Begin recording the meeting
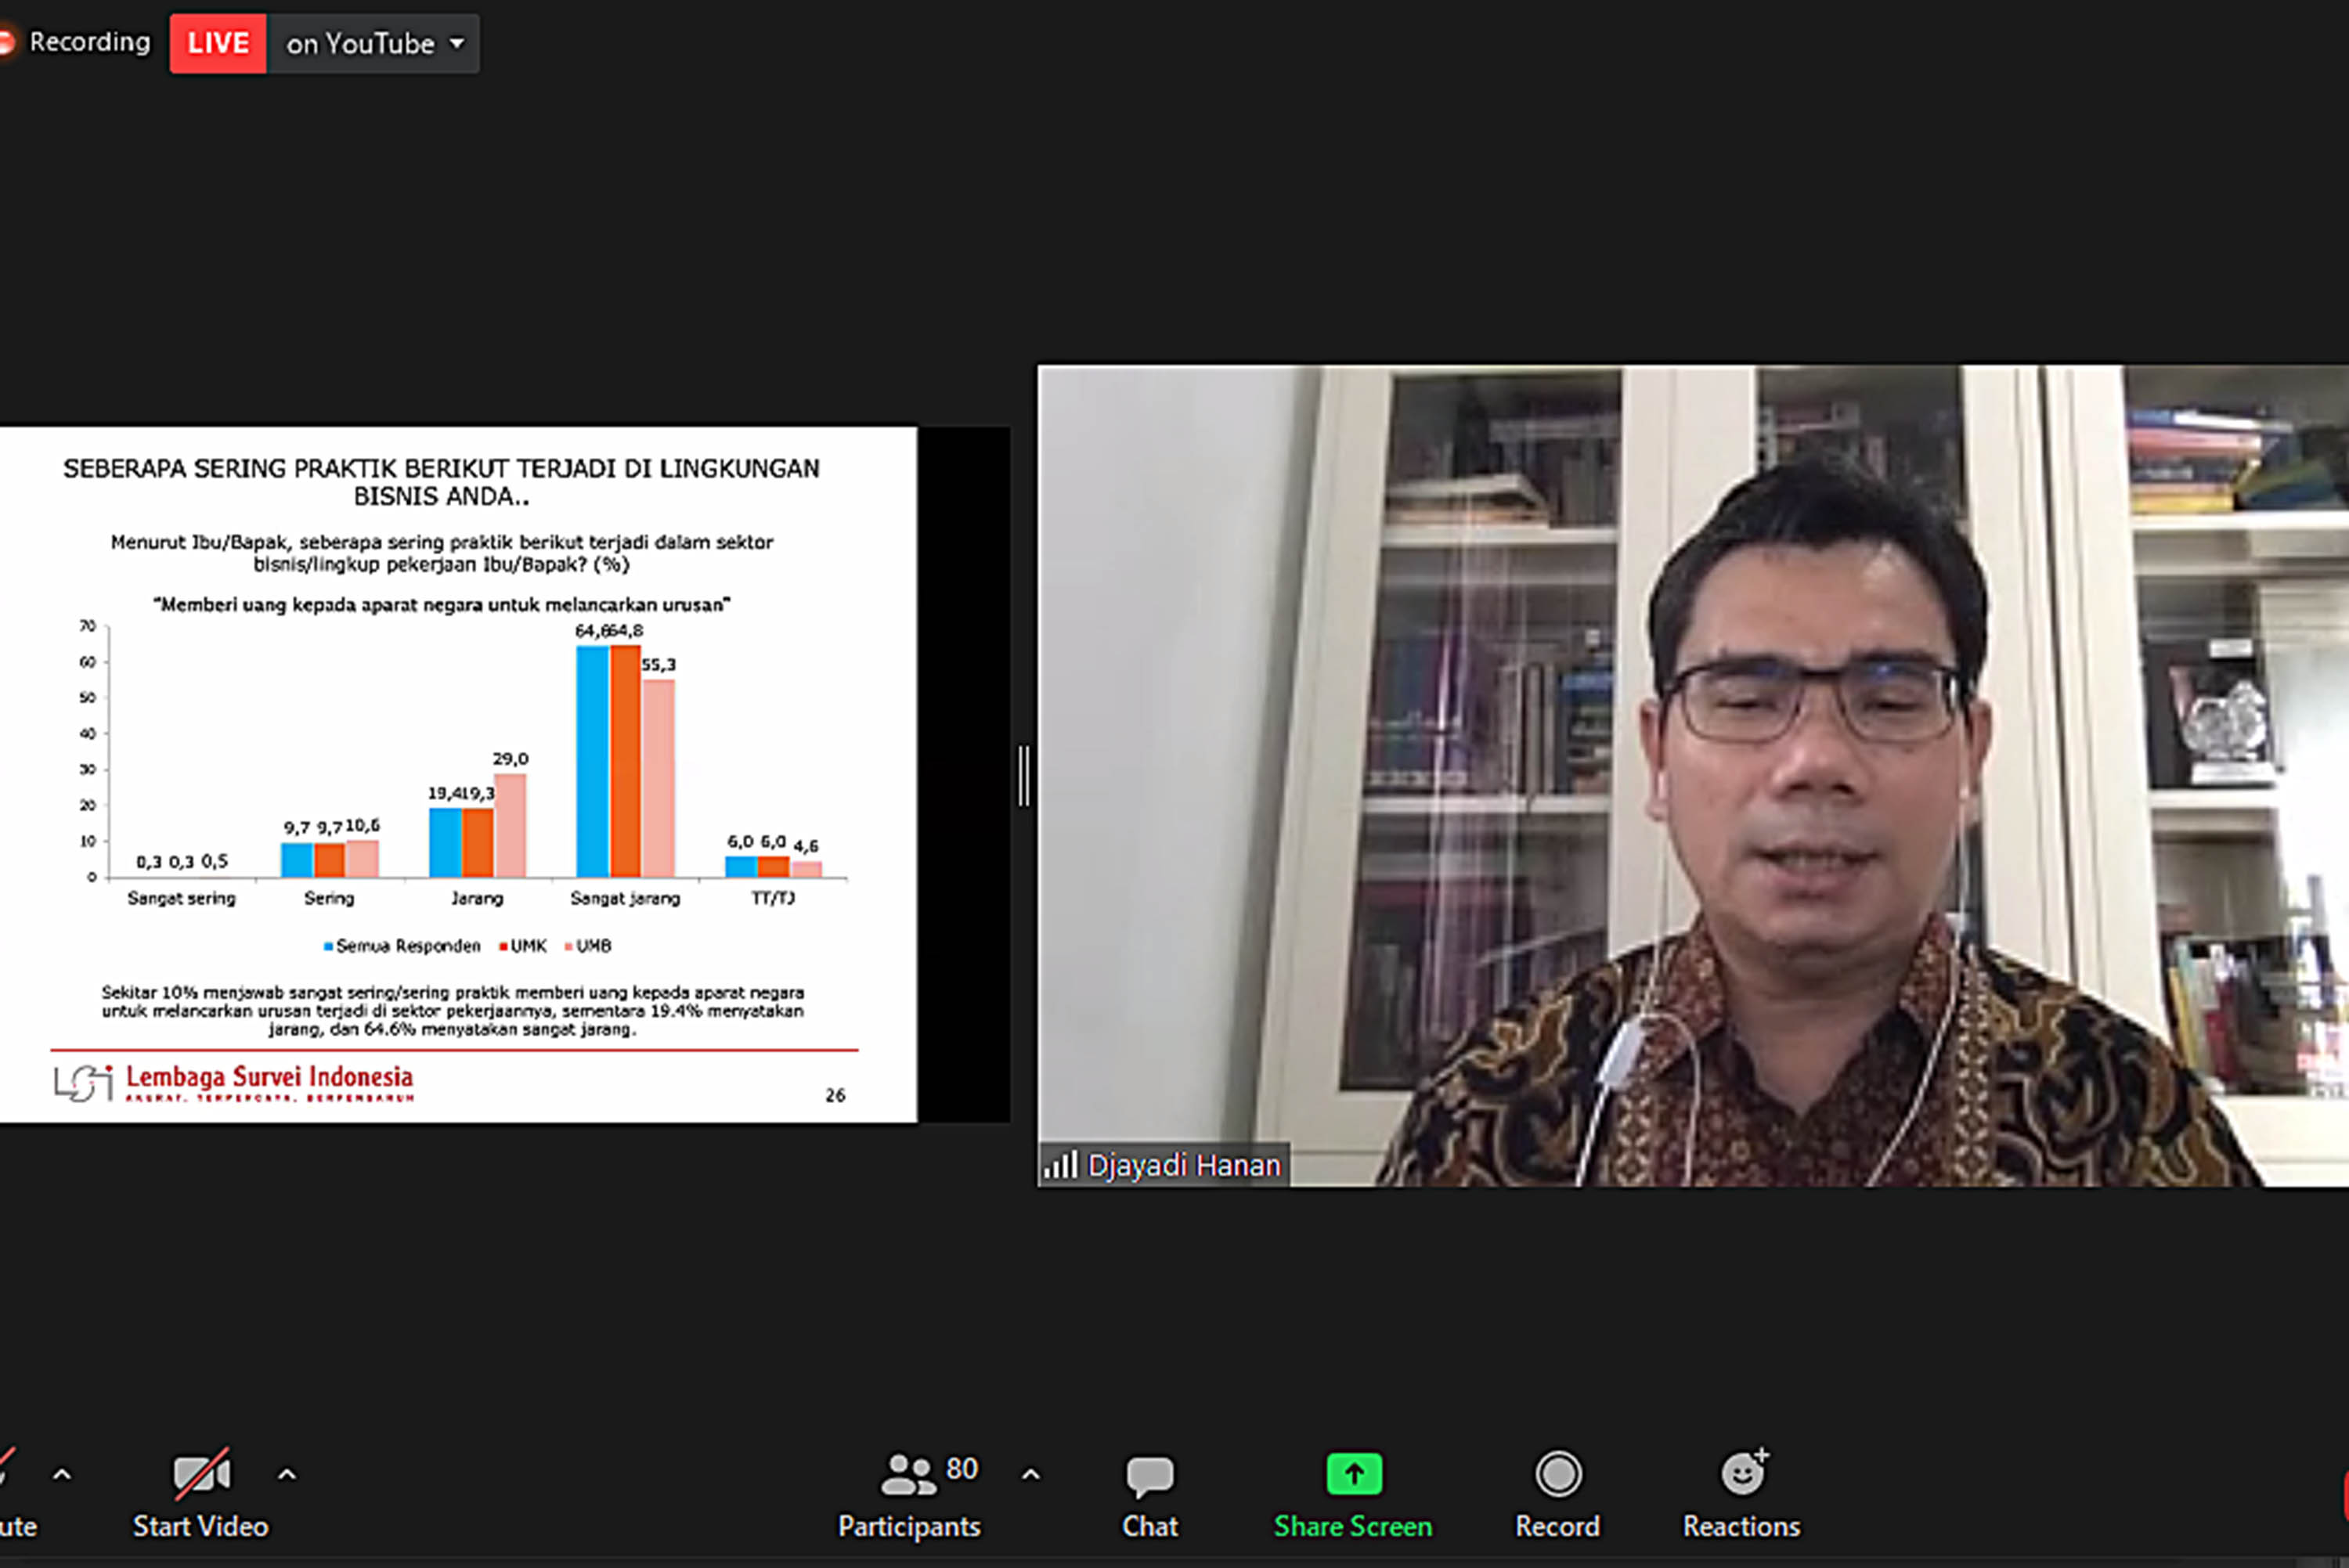Image resolution: width=2349 pixels, height=1568 pixels. [1557, 1490]
